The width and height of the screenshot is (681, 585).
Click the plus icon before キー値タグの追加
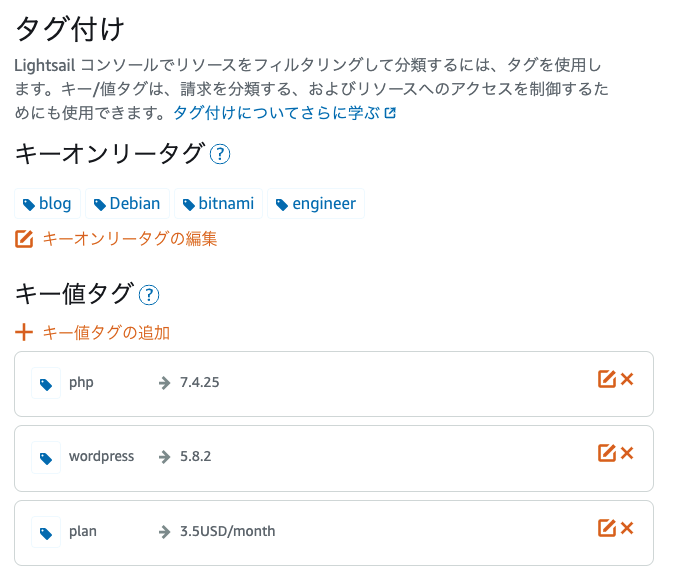pyautogui.click(x=24, y=333)
